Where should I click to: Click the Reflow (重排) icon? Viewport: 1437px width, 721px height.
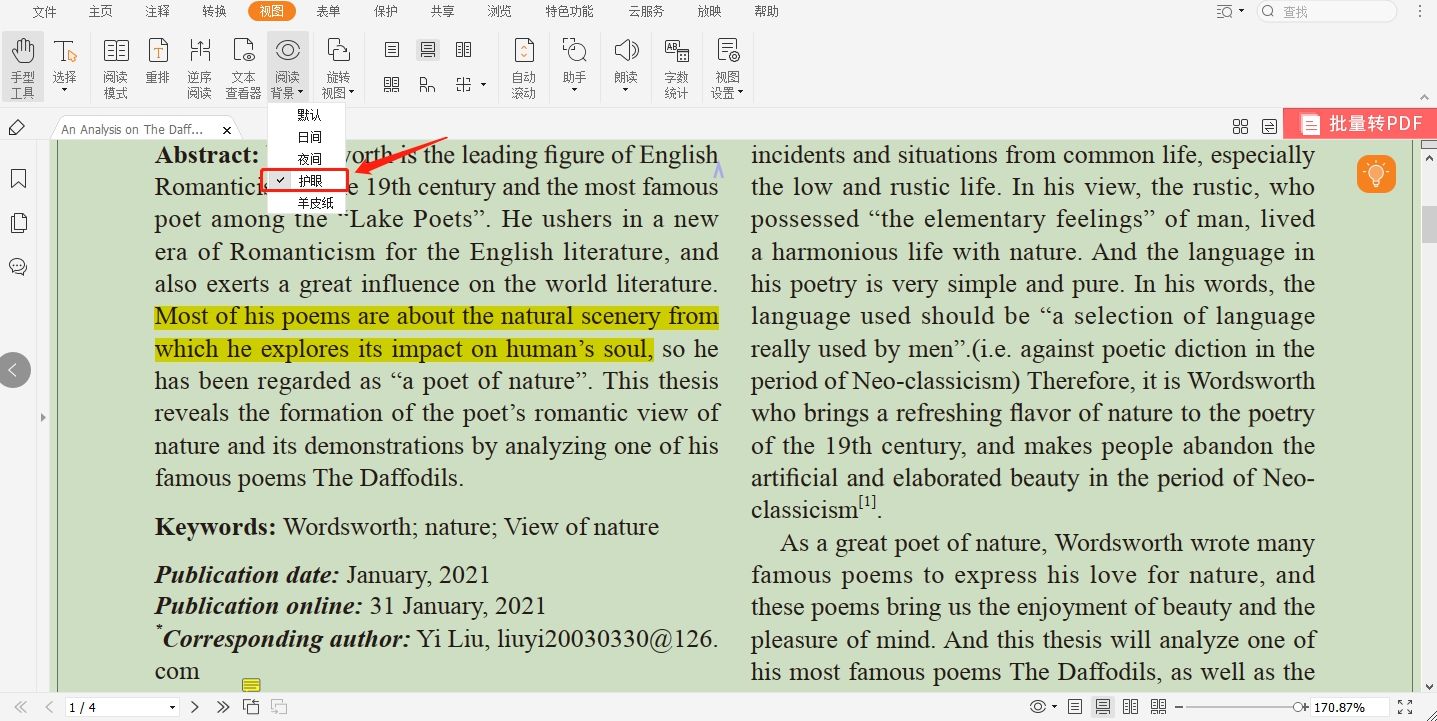[x=157, y=67]
